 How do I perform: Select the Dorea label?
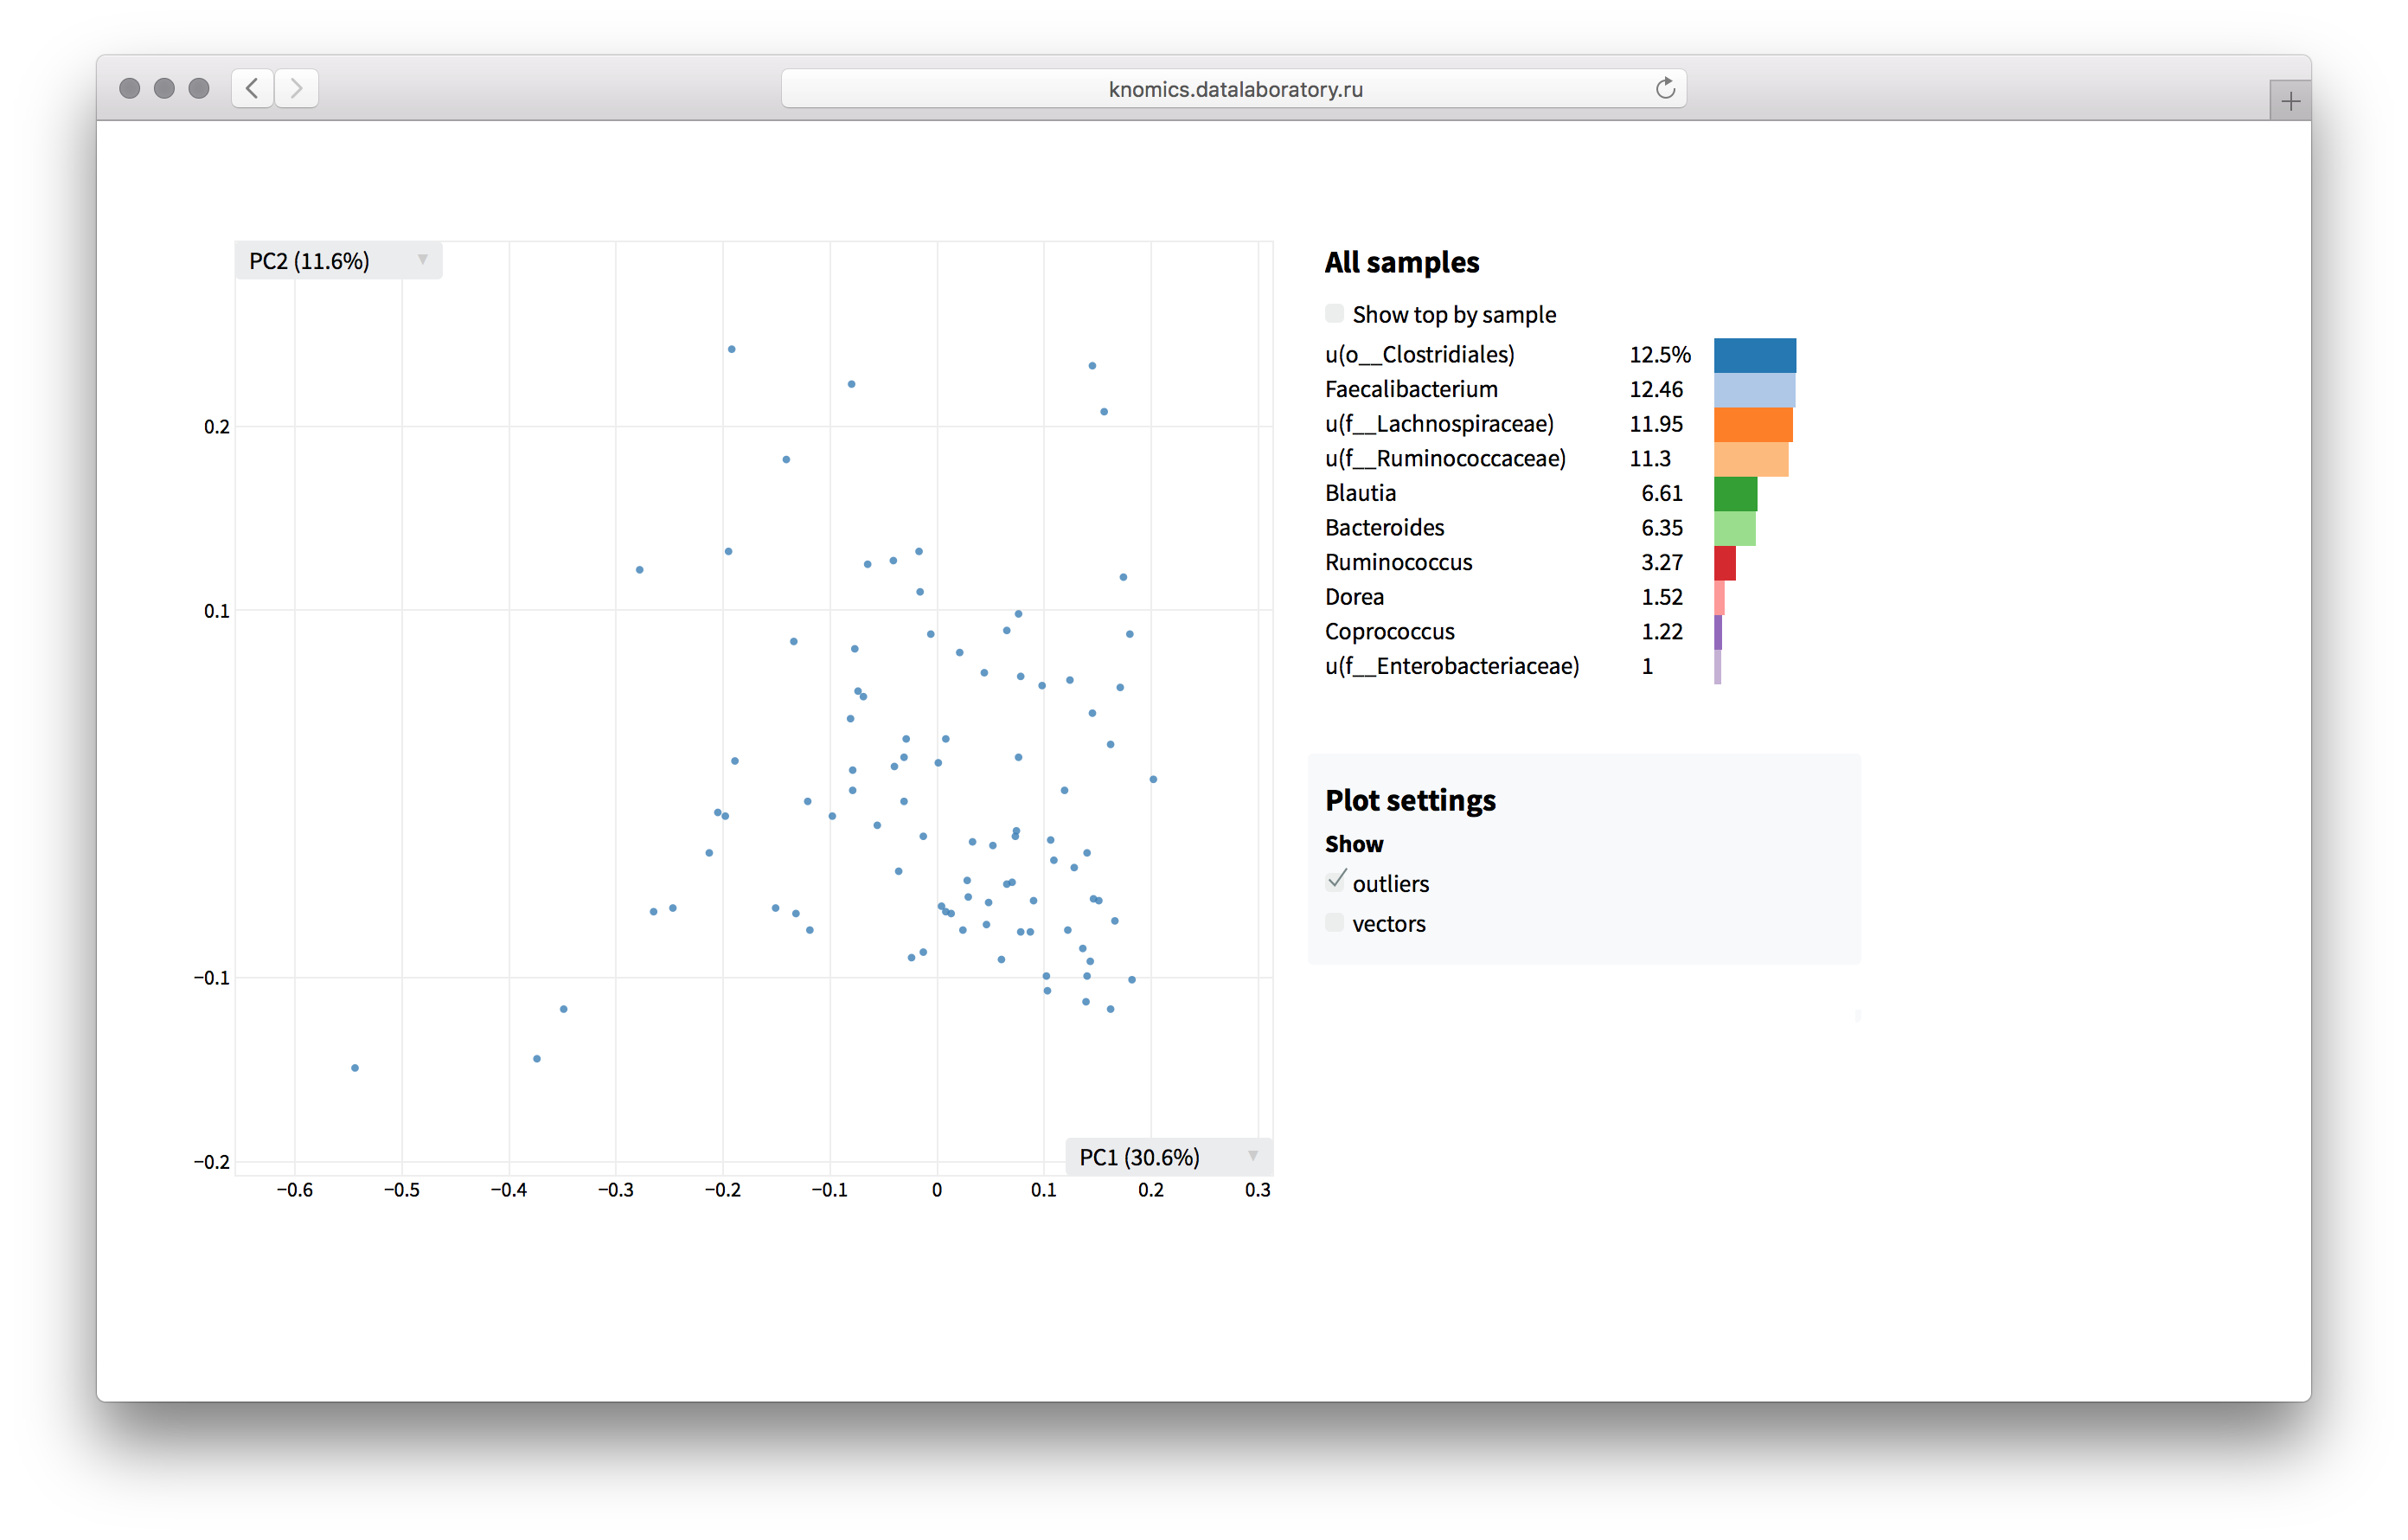coord(1354,597)
